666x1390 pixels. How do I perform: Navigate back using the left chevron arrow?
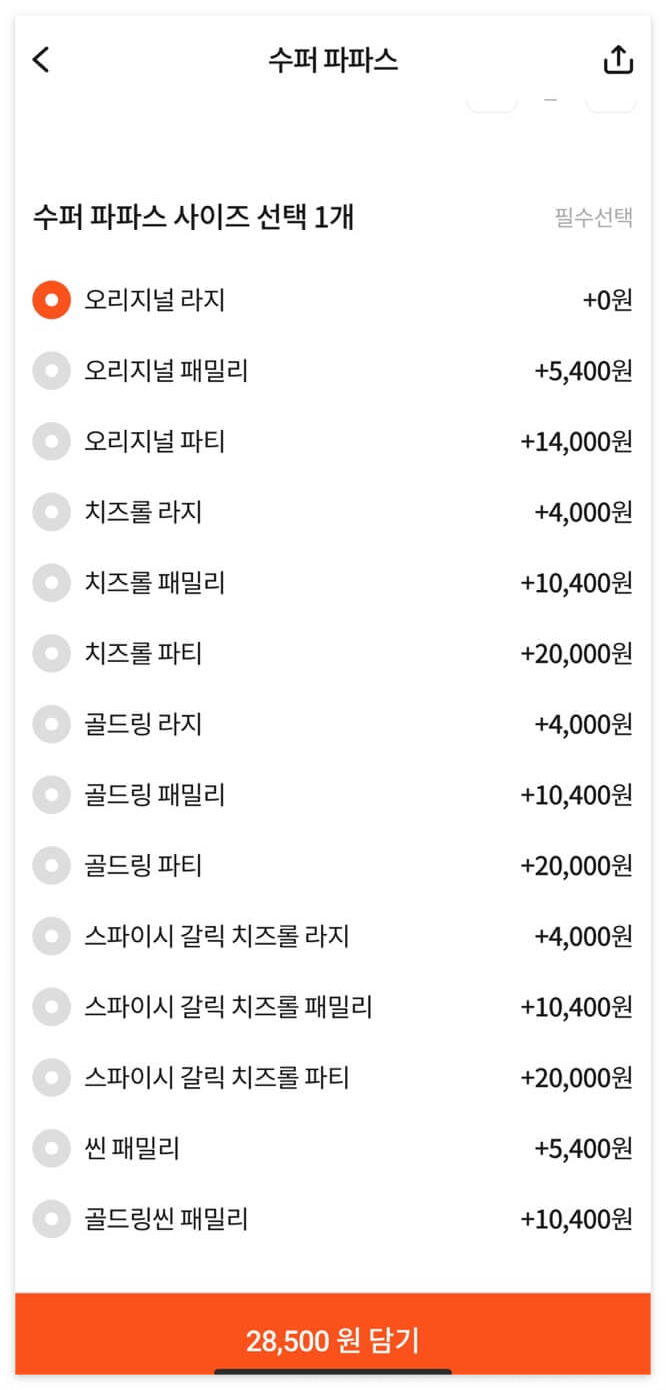tap(40, 59)
